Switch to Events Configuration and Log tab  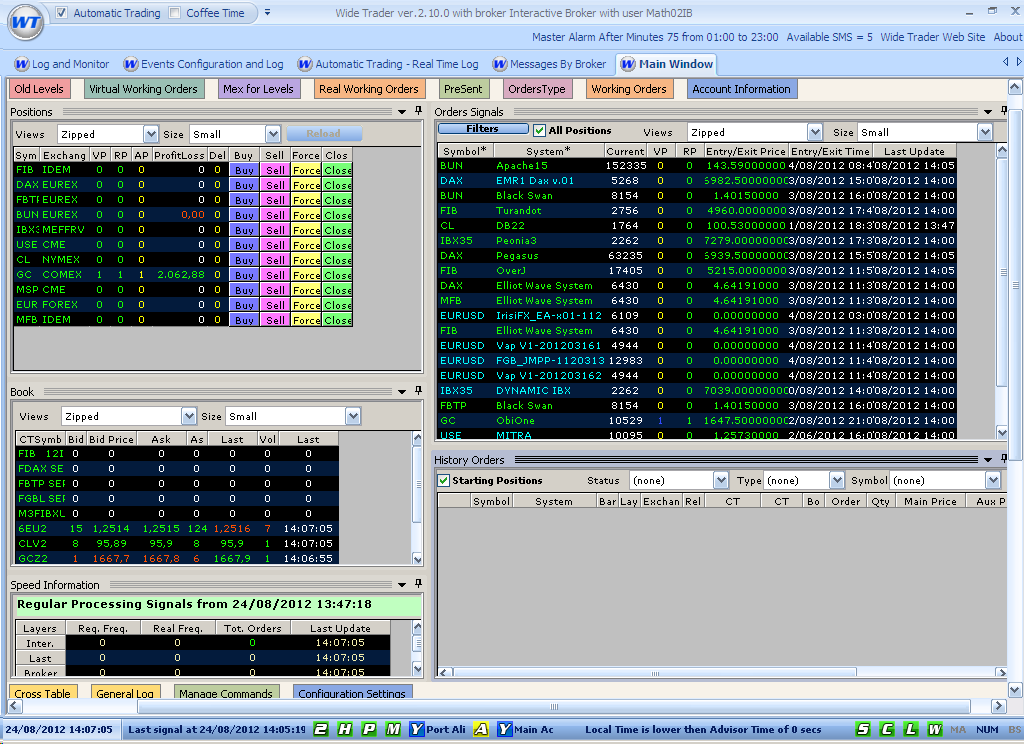[203, 64]
